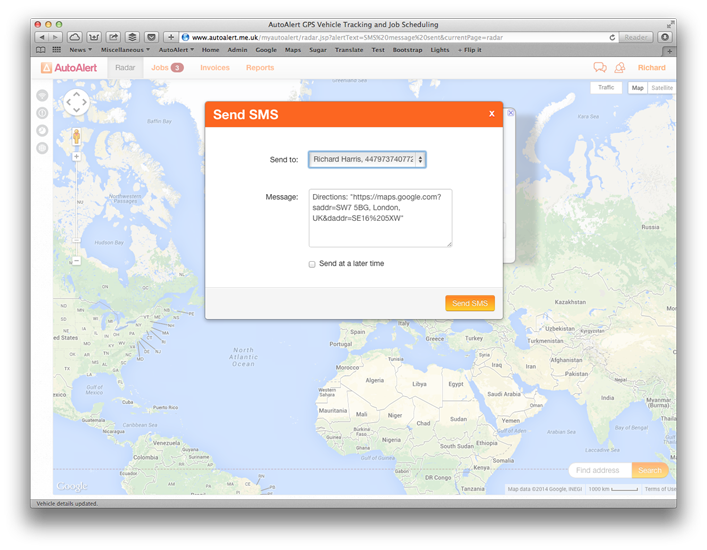This screenshot has height=550, width=707.
Task: Open Lights bookmark
Action: pyautogui.click(x=440, y=50)
